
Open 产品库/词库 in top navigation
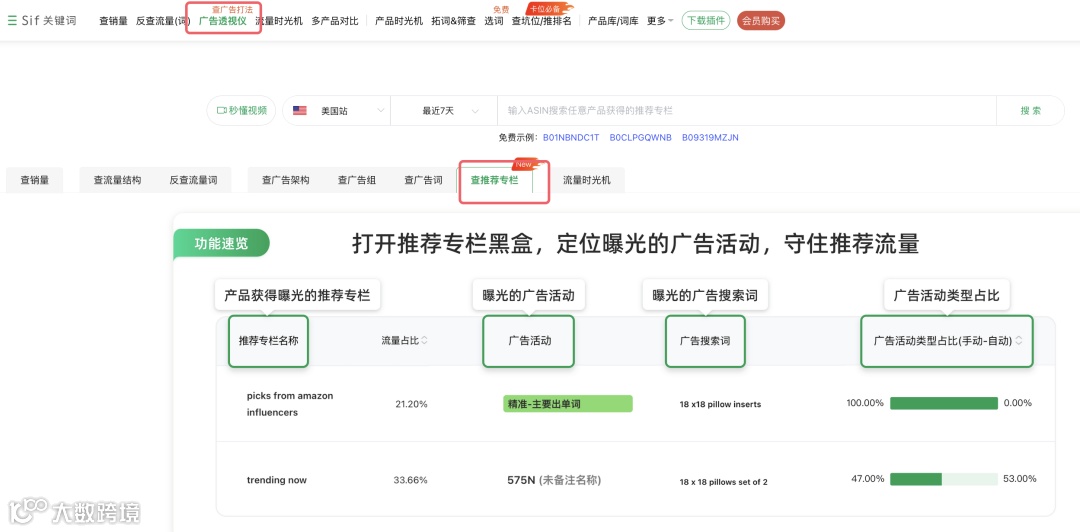[x=613, y=21]
